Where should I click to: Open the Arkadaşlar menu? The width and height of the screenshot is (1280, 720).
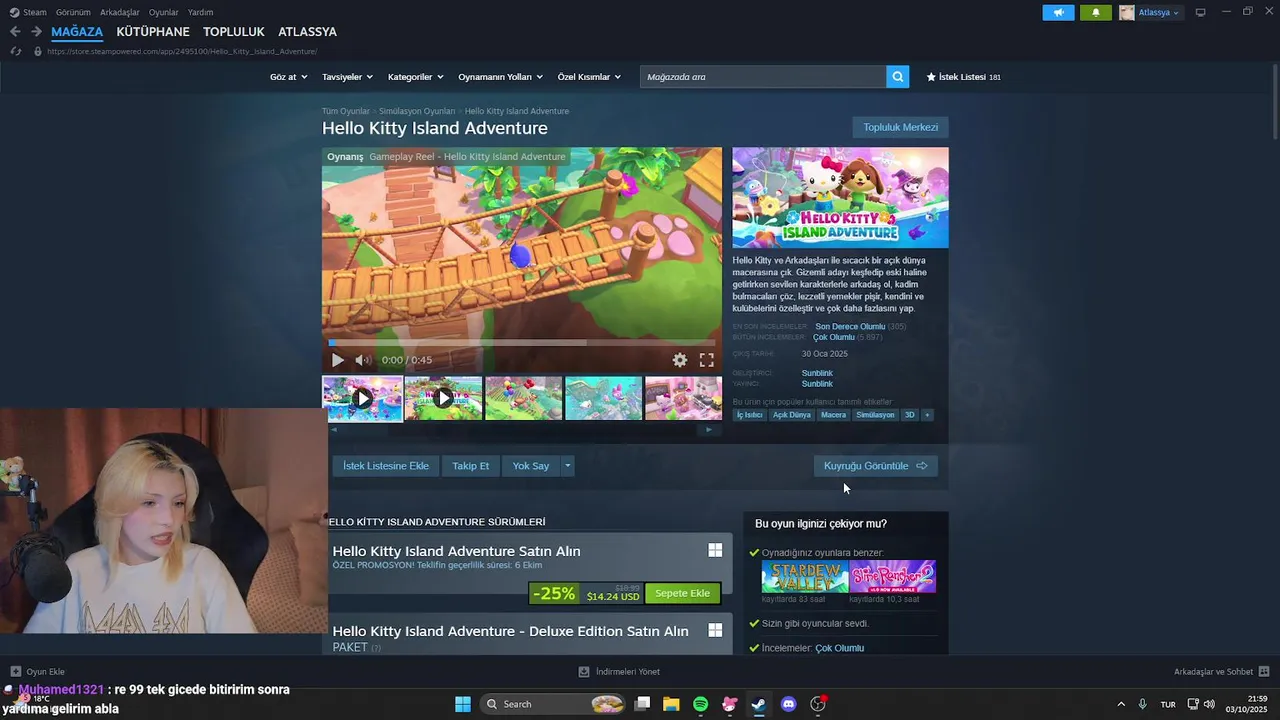120,12
